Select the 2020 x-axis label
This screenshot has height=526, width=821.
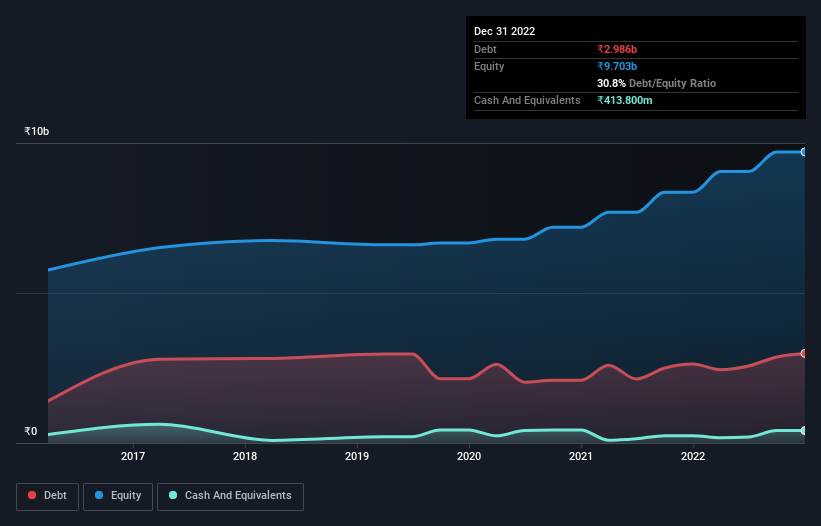point(469,456)
